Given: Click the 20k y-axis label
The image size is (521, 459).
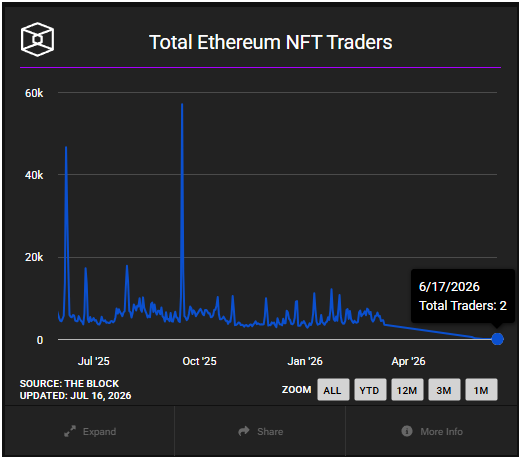Looking at the screenshot, I should (x=34, y=257).
